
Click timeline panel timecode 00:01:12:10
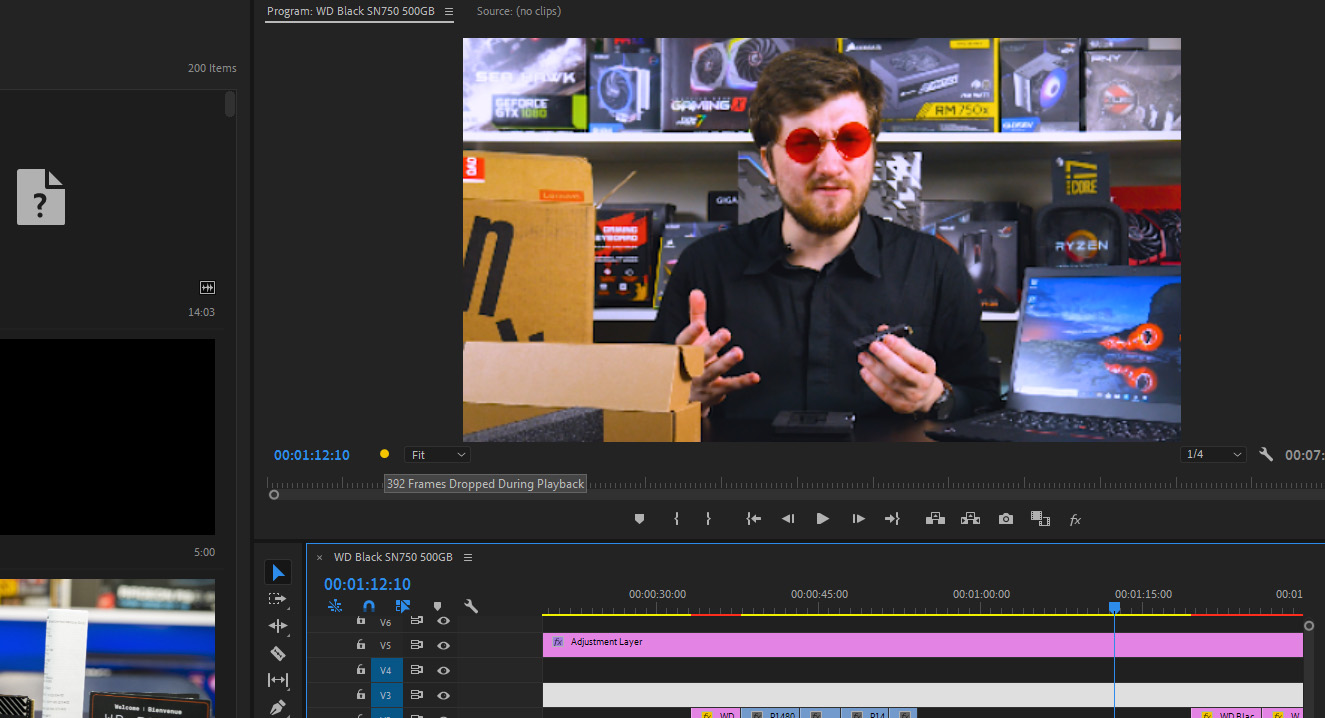pos(367,584)
